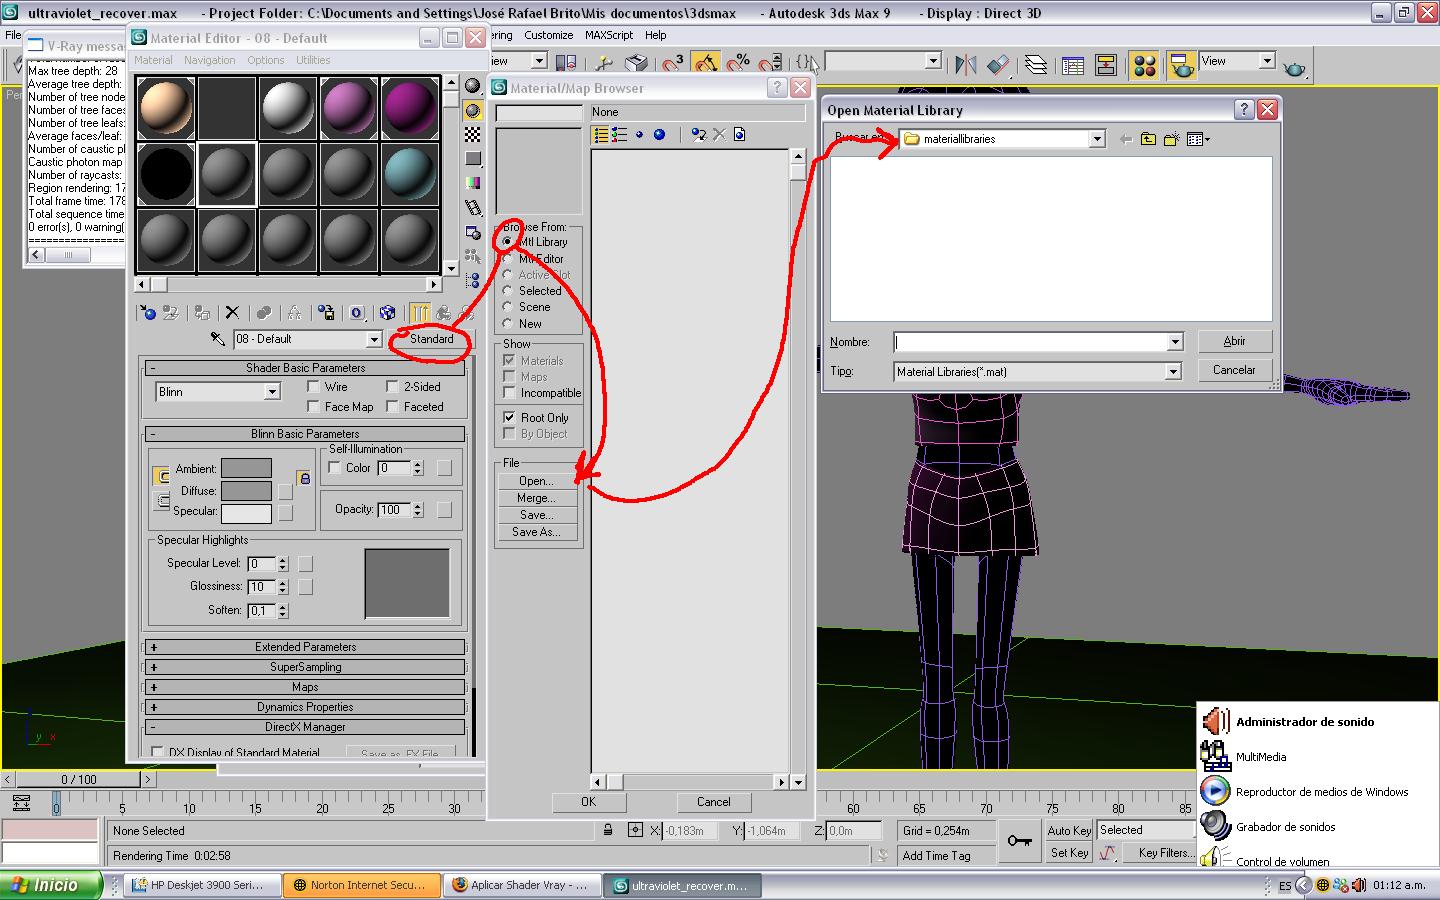
Task: Open Schematic View icon in main toolbar
Action: coord(1106,66)
